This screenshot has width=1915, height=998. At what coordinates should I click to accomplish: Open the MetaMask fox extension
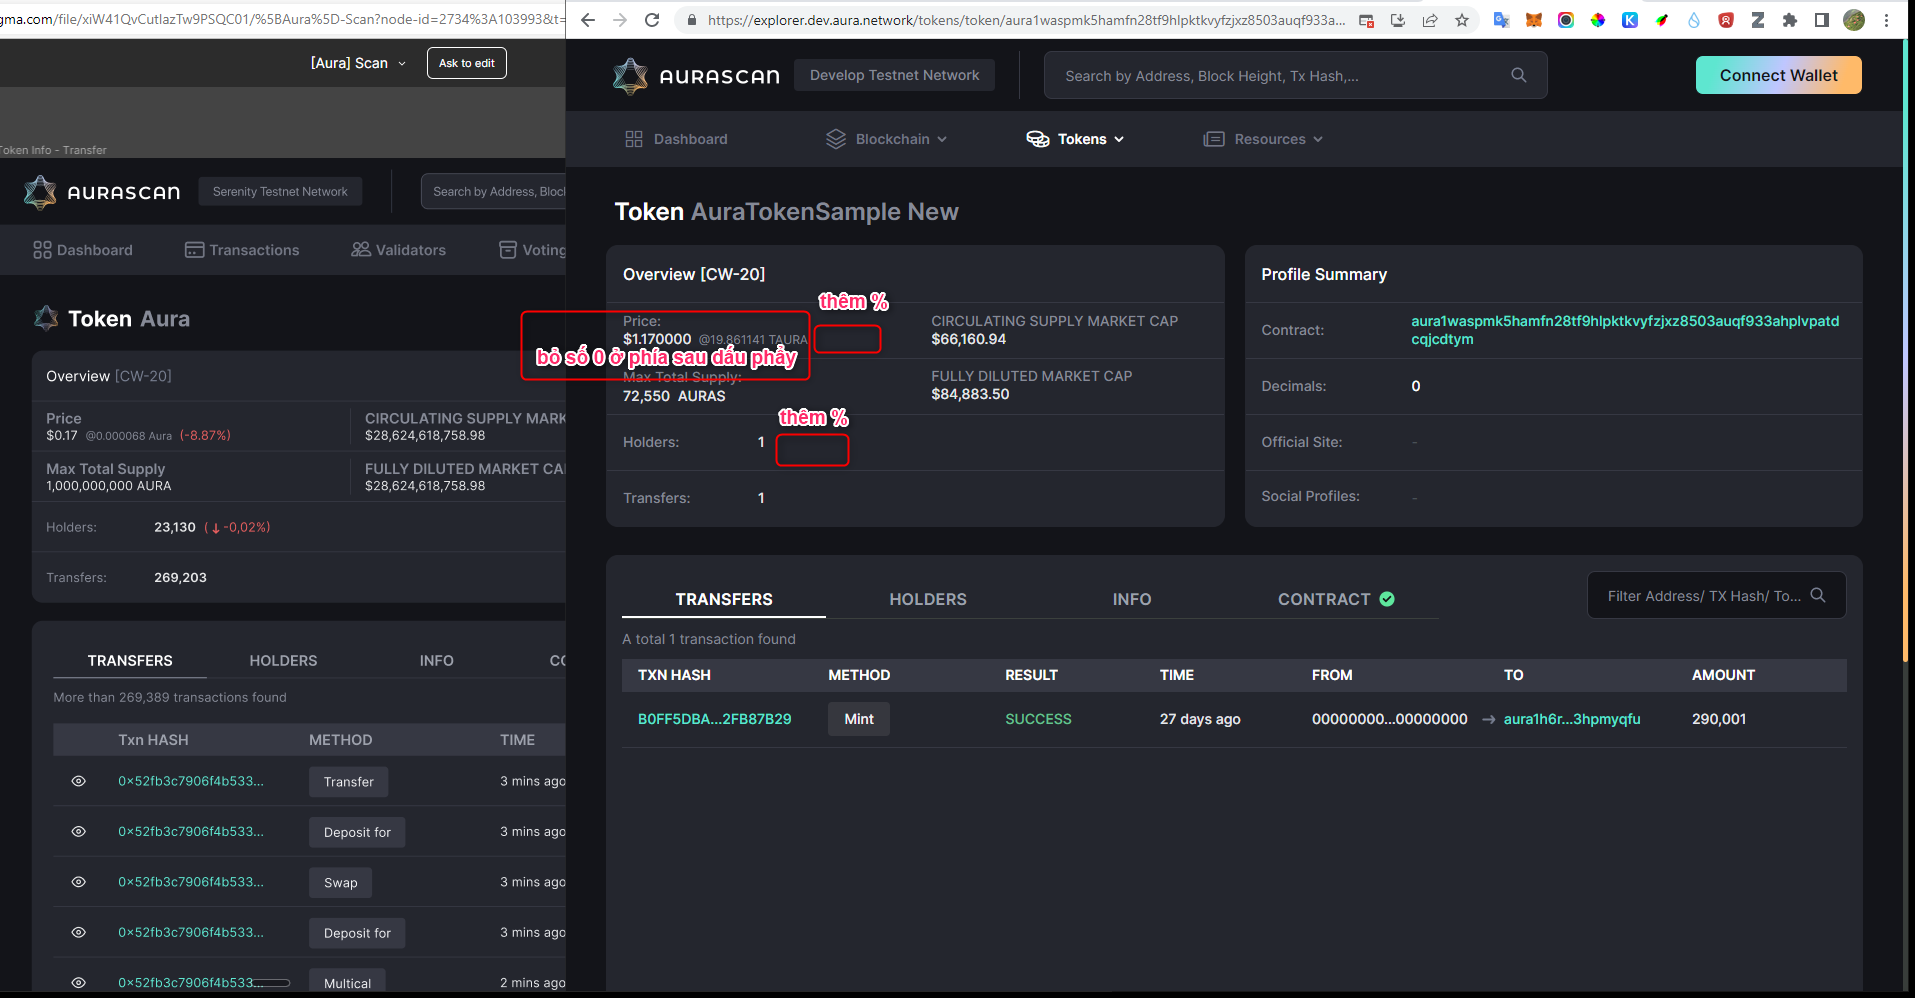click(1534, 20)
